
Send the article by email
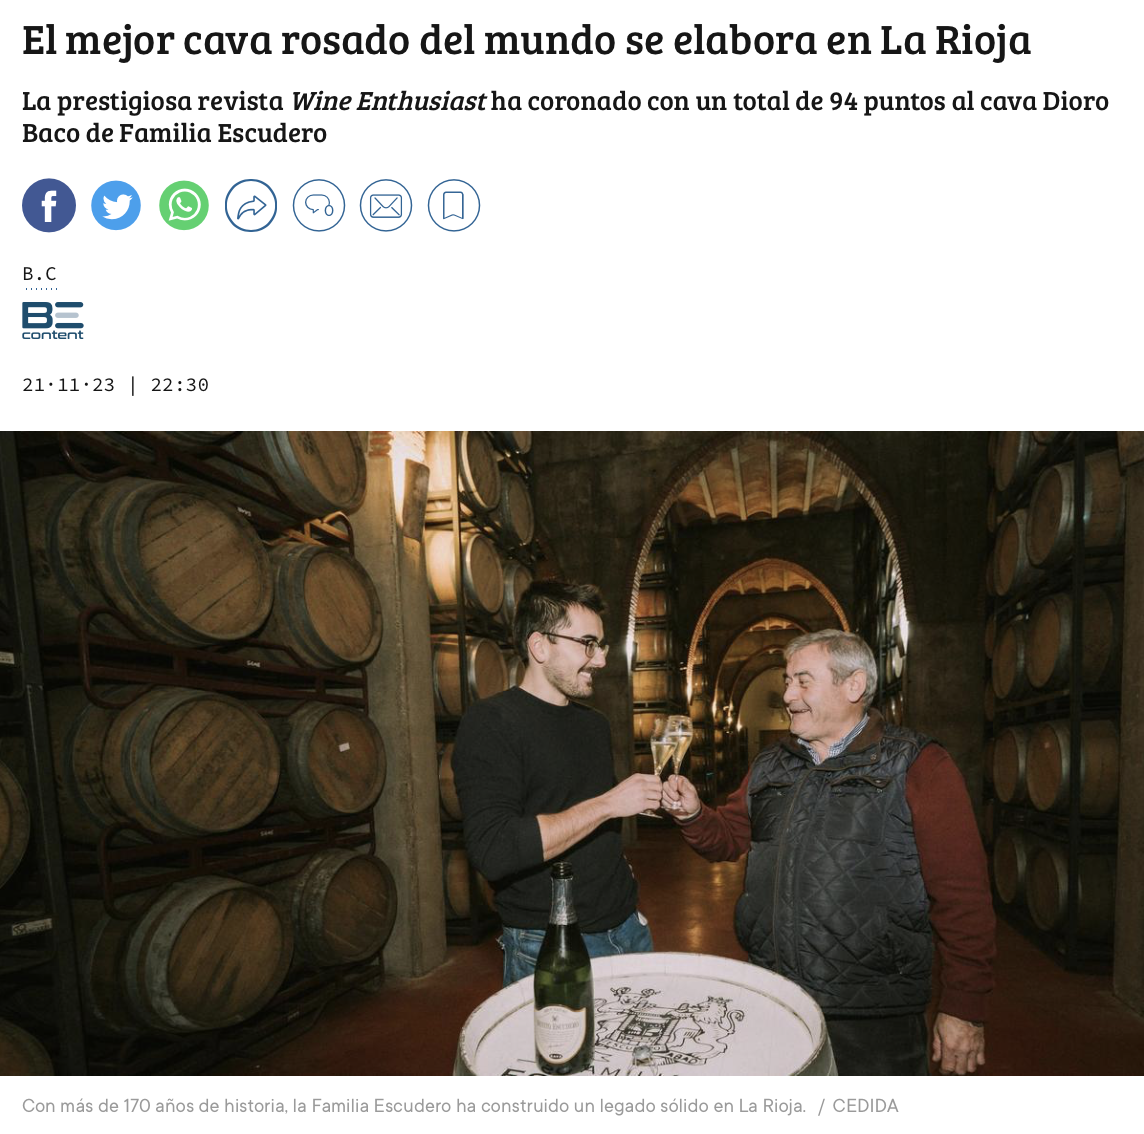point(386,206)
